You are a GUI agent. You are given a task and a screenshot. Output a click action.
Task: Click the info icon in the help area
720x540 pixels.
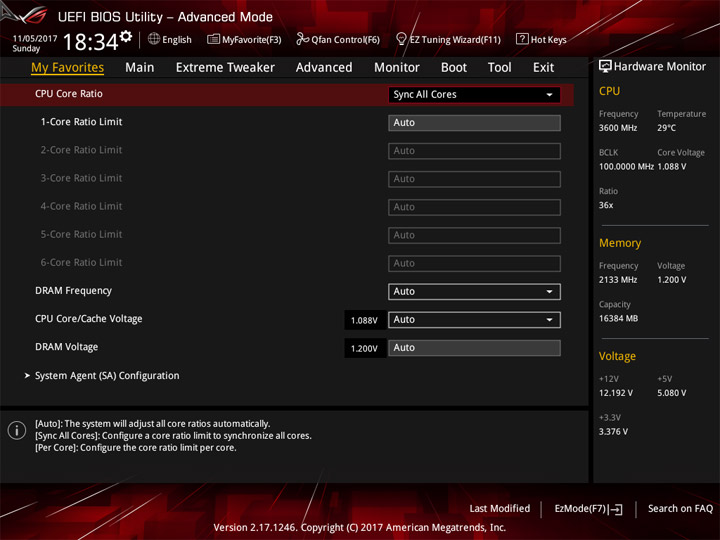tap(17, 430)
